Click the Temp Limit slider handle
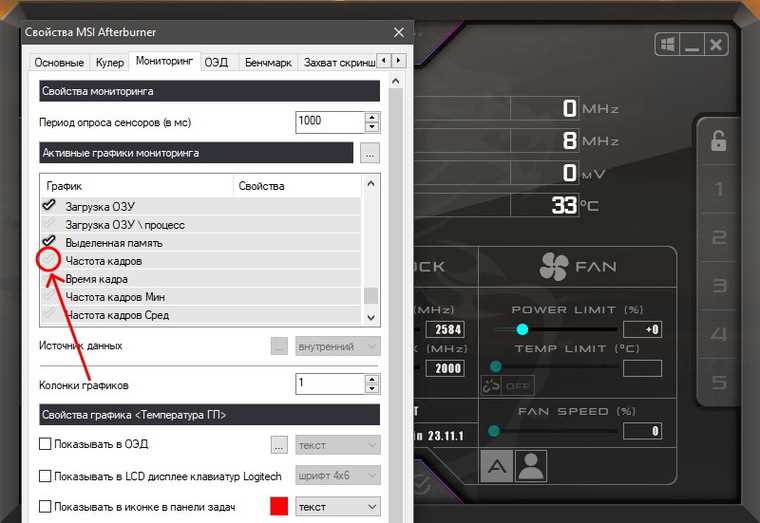This screenshot has height=523, width=760. tap(495, 366)
